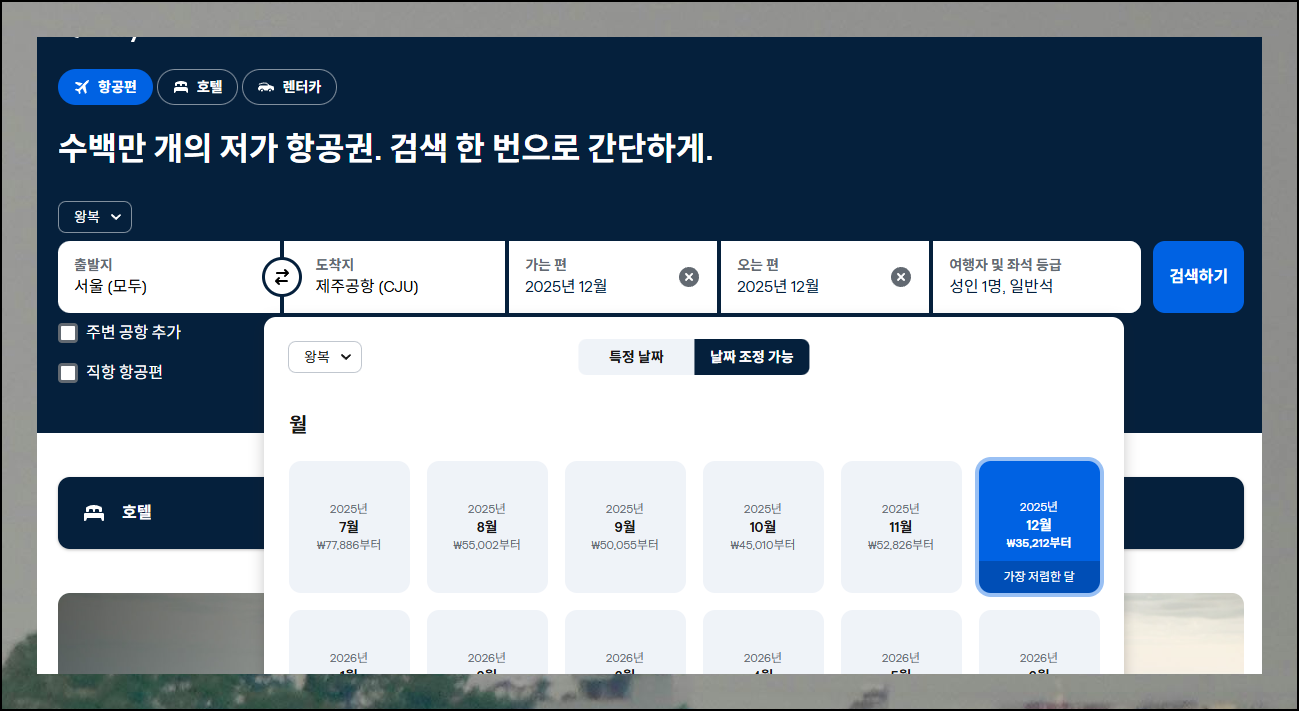The height and width of the screenshot is (711, 1299).
Task: Choose the 2025년 8월 month card
Action: click(x=487, y=527)
